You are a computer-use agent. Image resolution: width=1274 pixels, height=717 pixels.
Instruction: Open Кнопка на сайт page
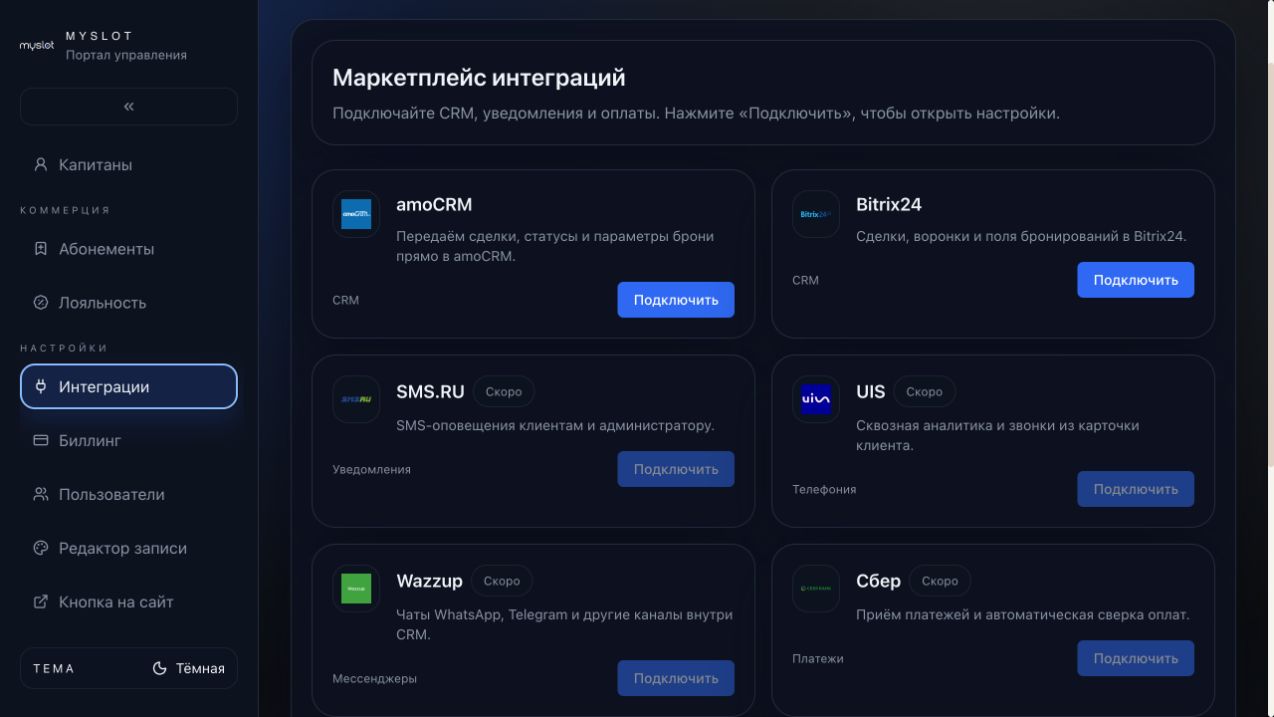(x=129, y=603)
